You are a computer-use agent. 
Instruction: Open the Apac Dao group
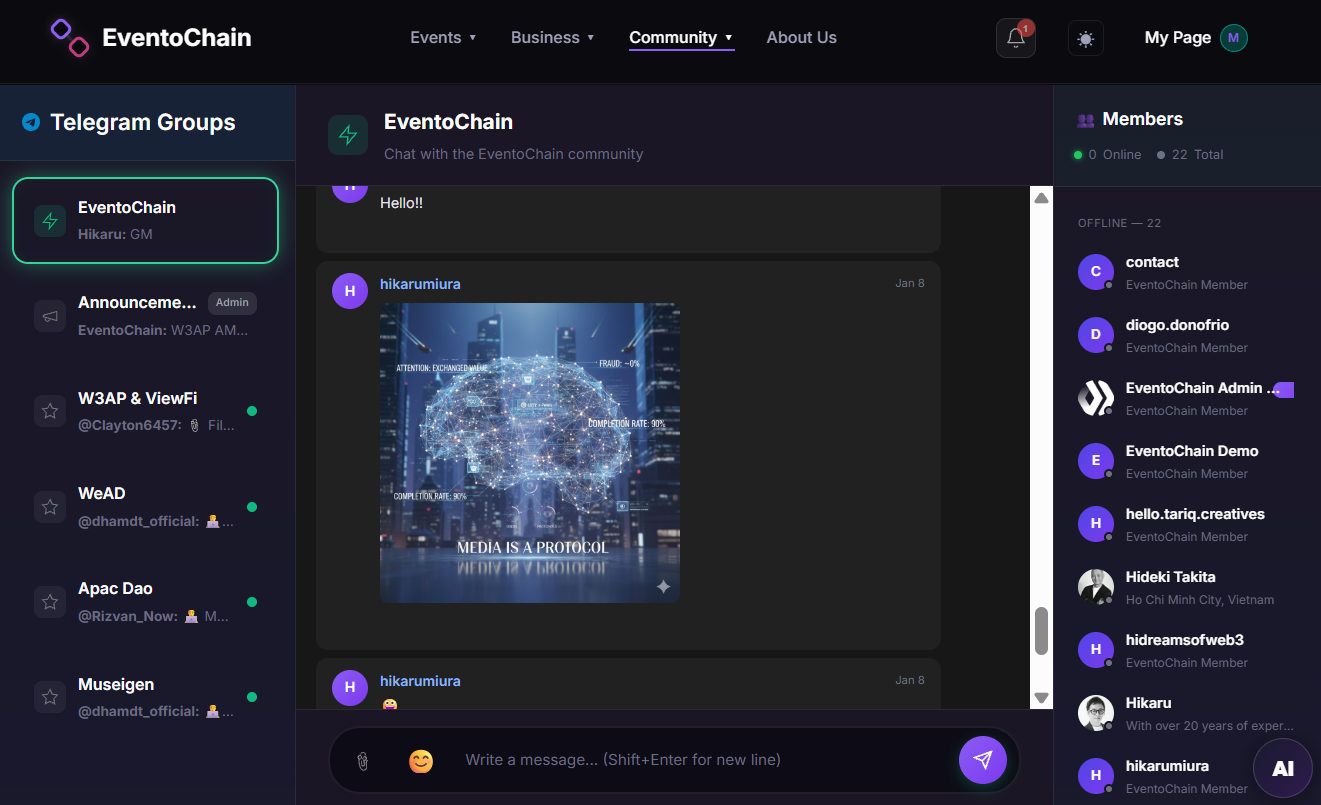[145, 601]
